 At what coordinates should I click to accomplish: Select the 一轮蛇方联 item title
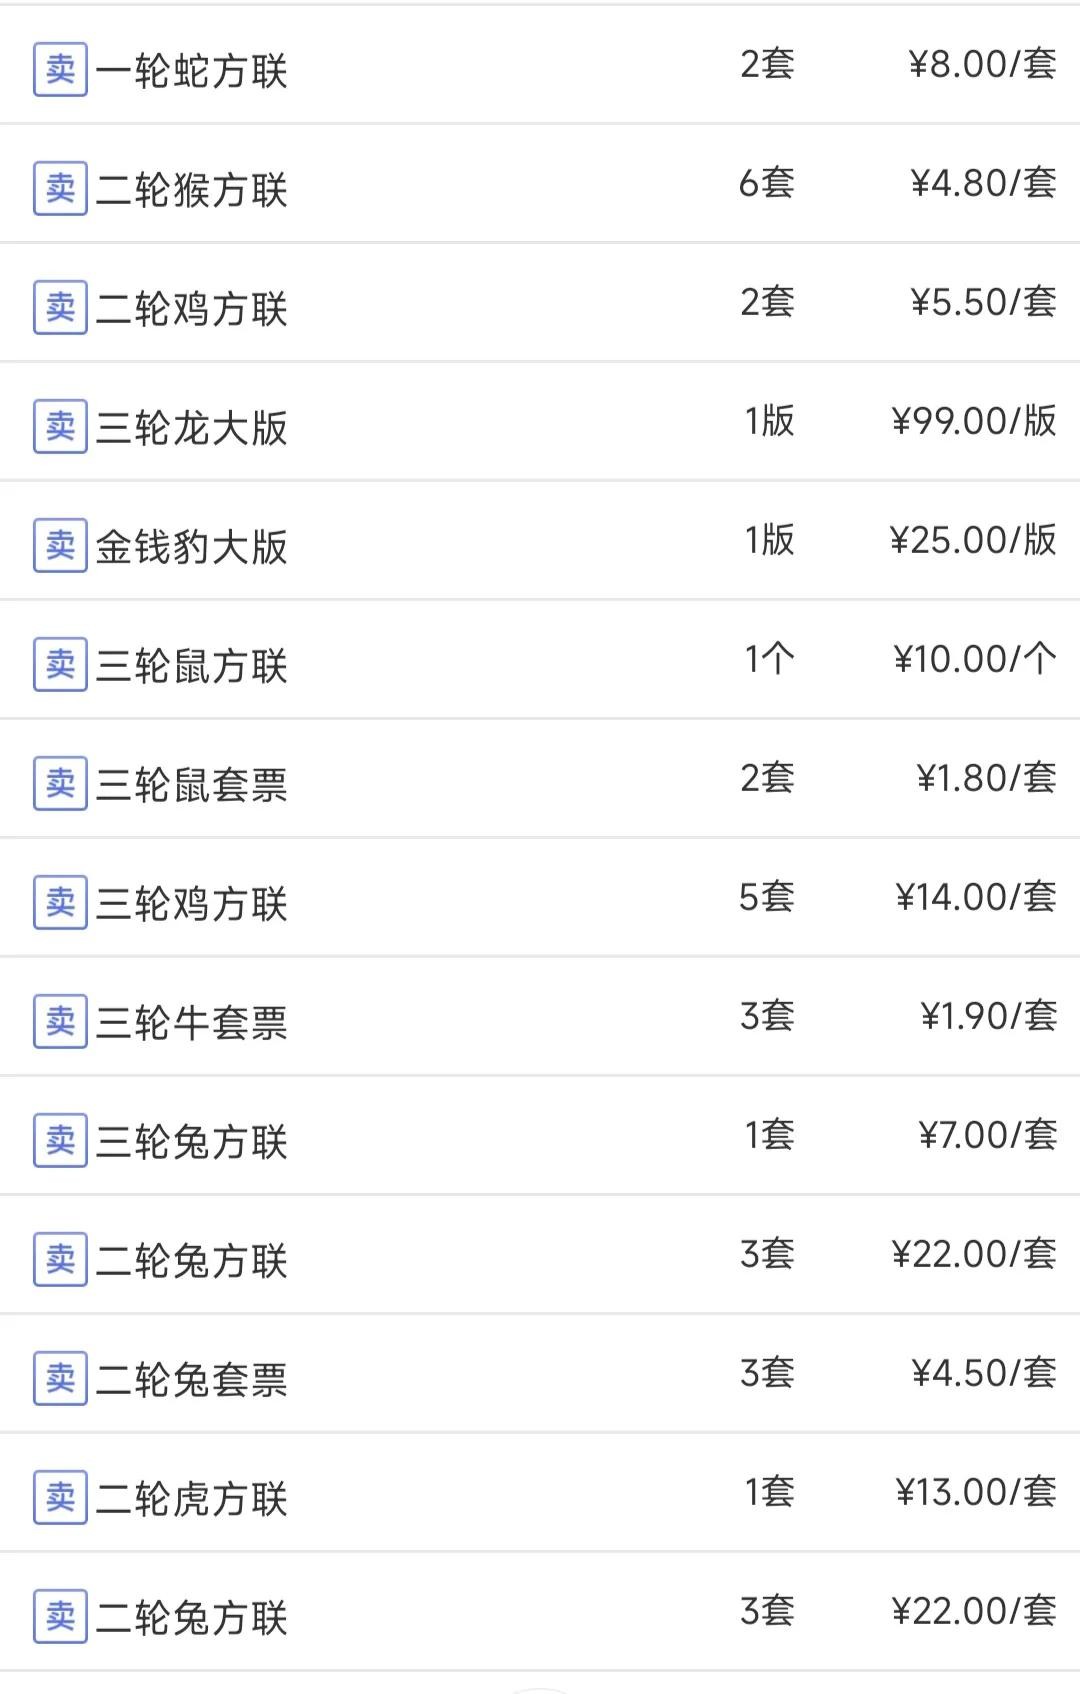[x=191, y=70]
